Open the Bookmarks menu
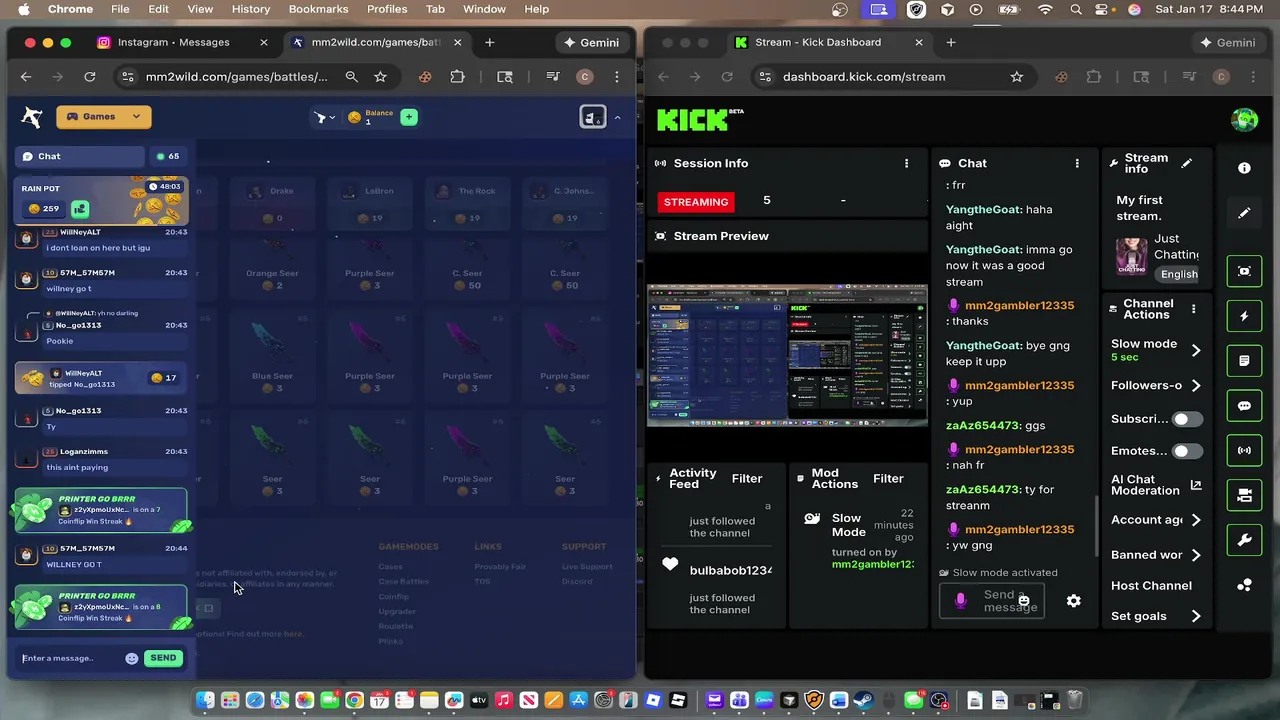1280x720 pixels. click(318, 9)
